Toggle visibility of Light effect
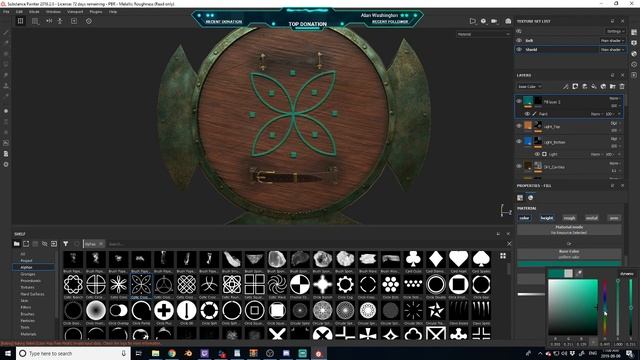Image resolution: width=640 pixels, height=360 pixels. pos(537,154)
